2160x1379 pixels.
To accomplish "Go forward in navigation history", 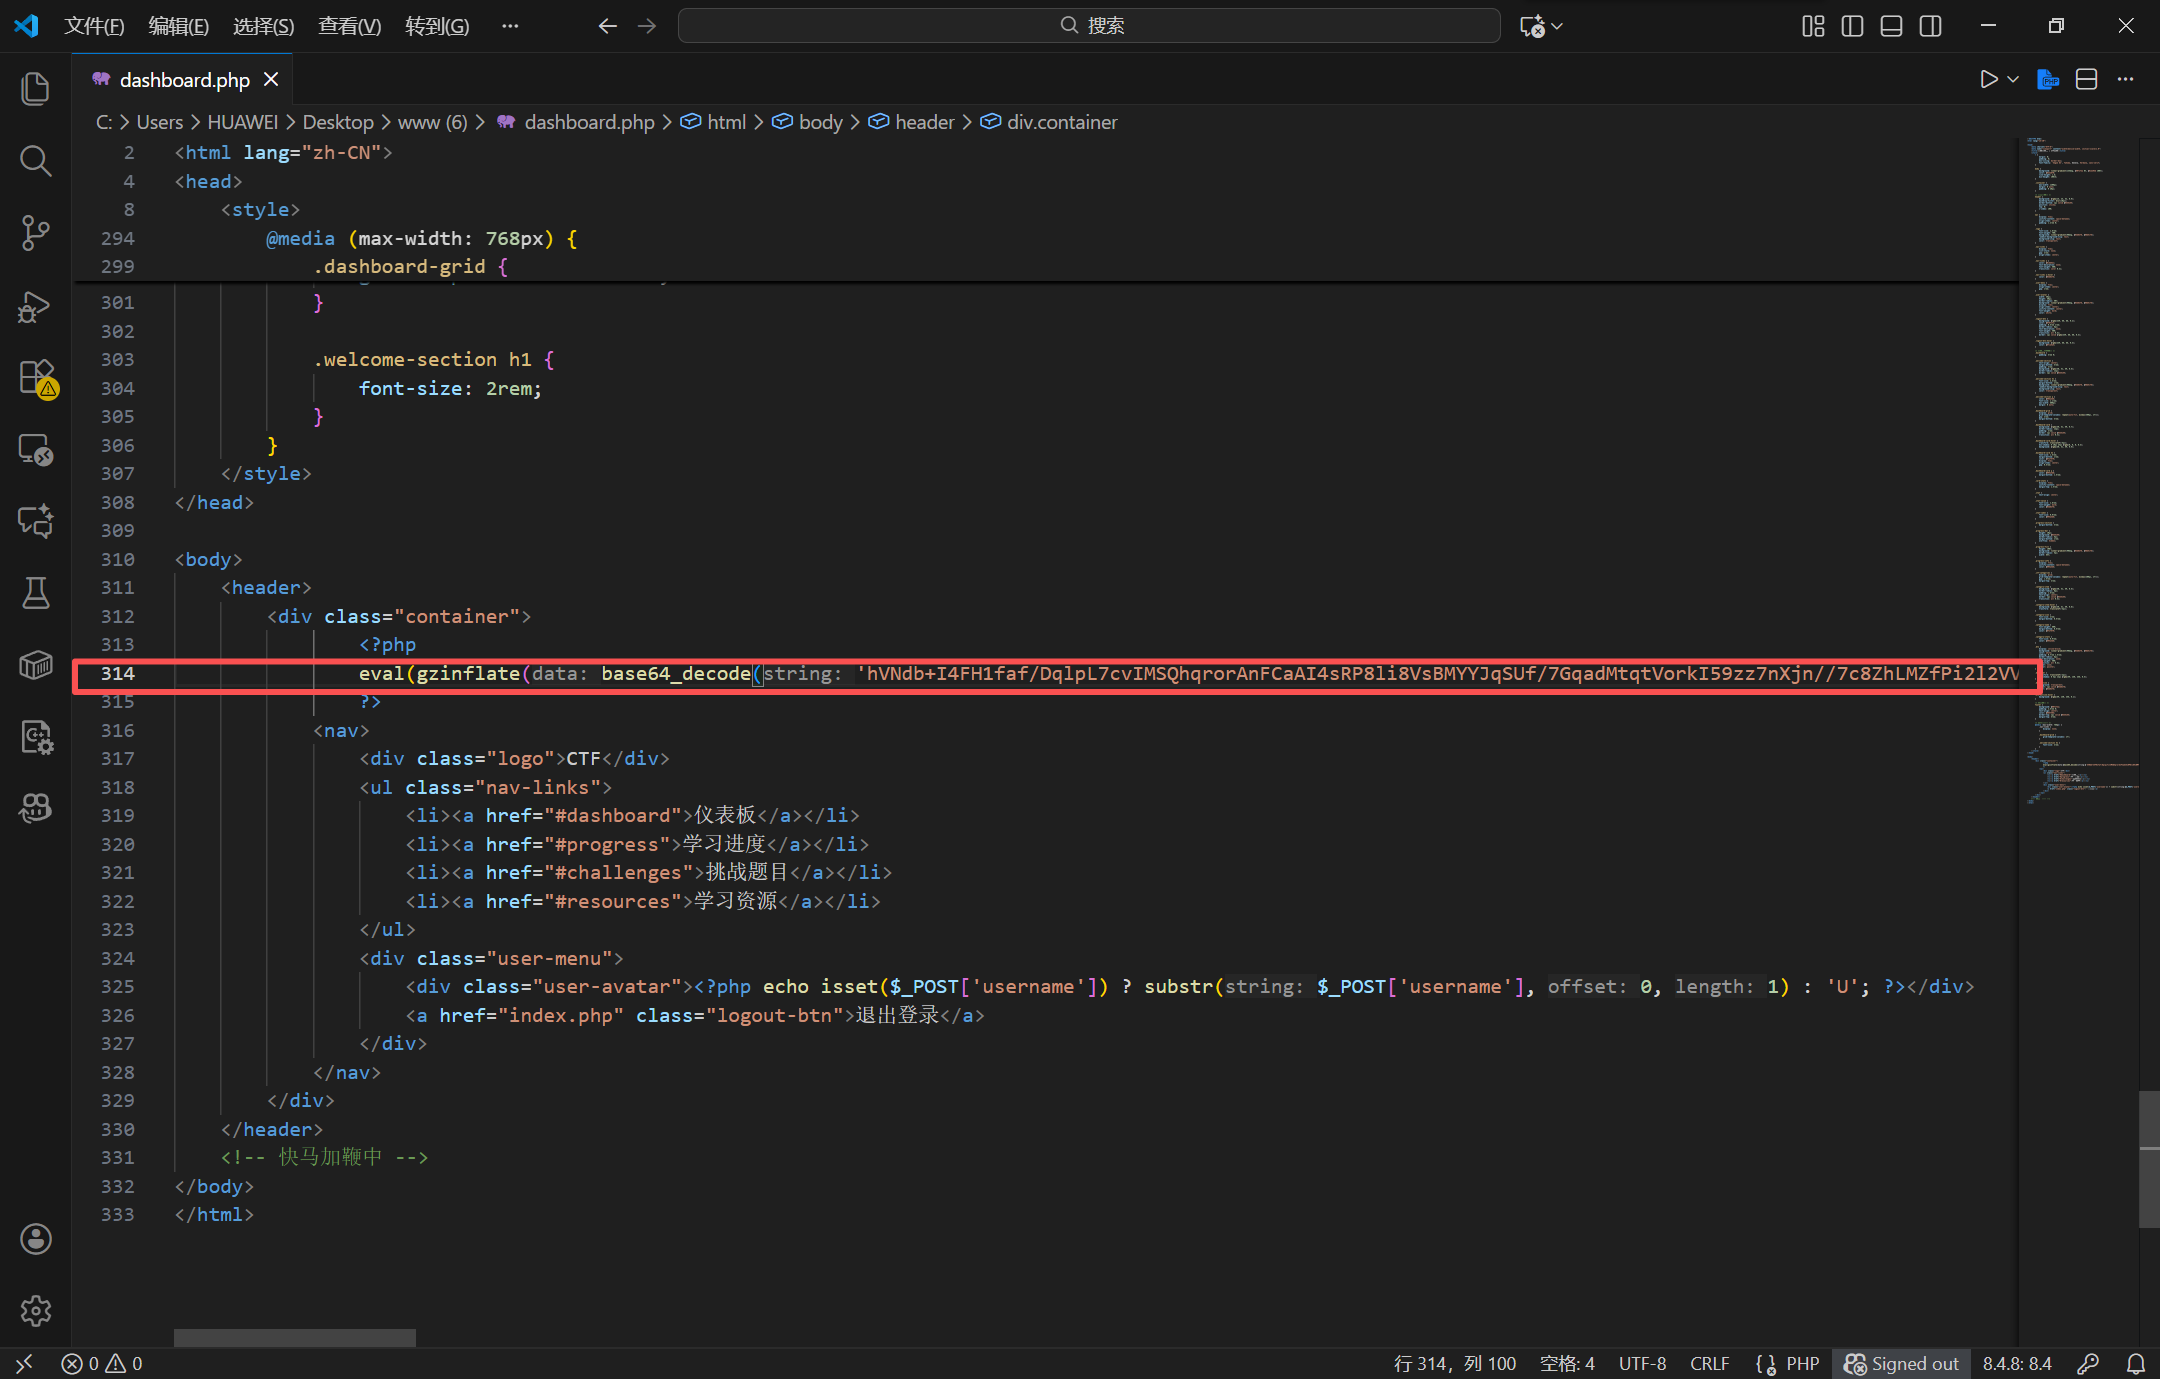I will tap(647, 26).
